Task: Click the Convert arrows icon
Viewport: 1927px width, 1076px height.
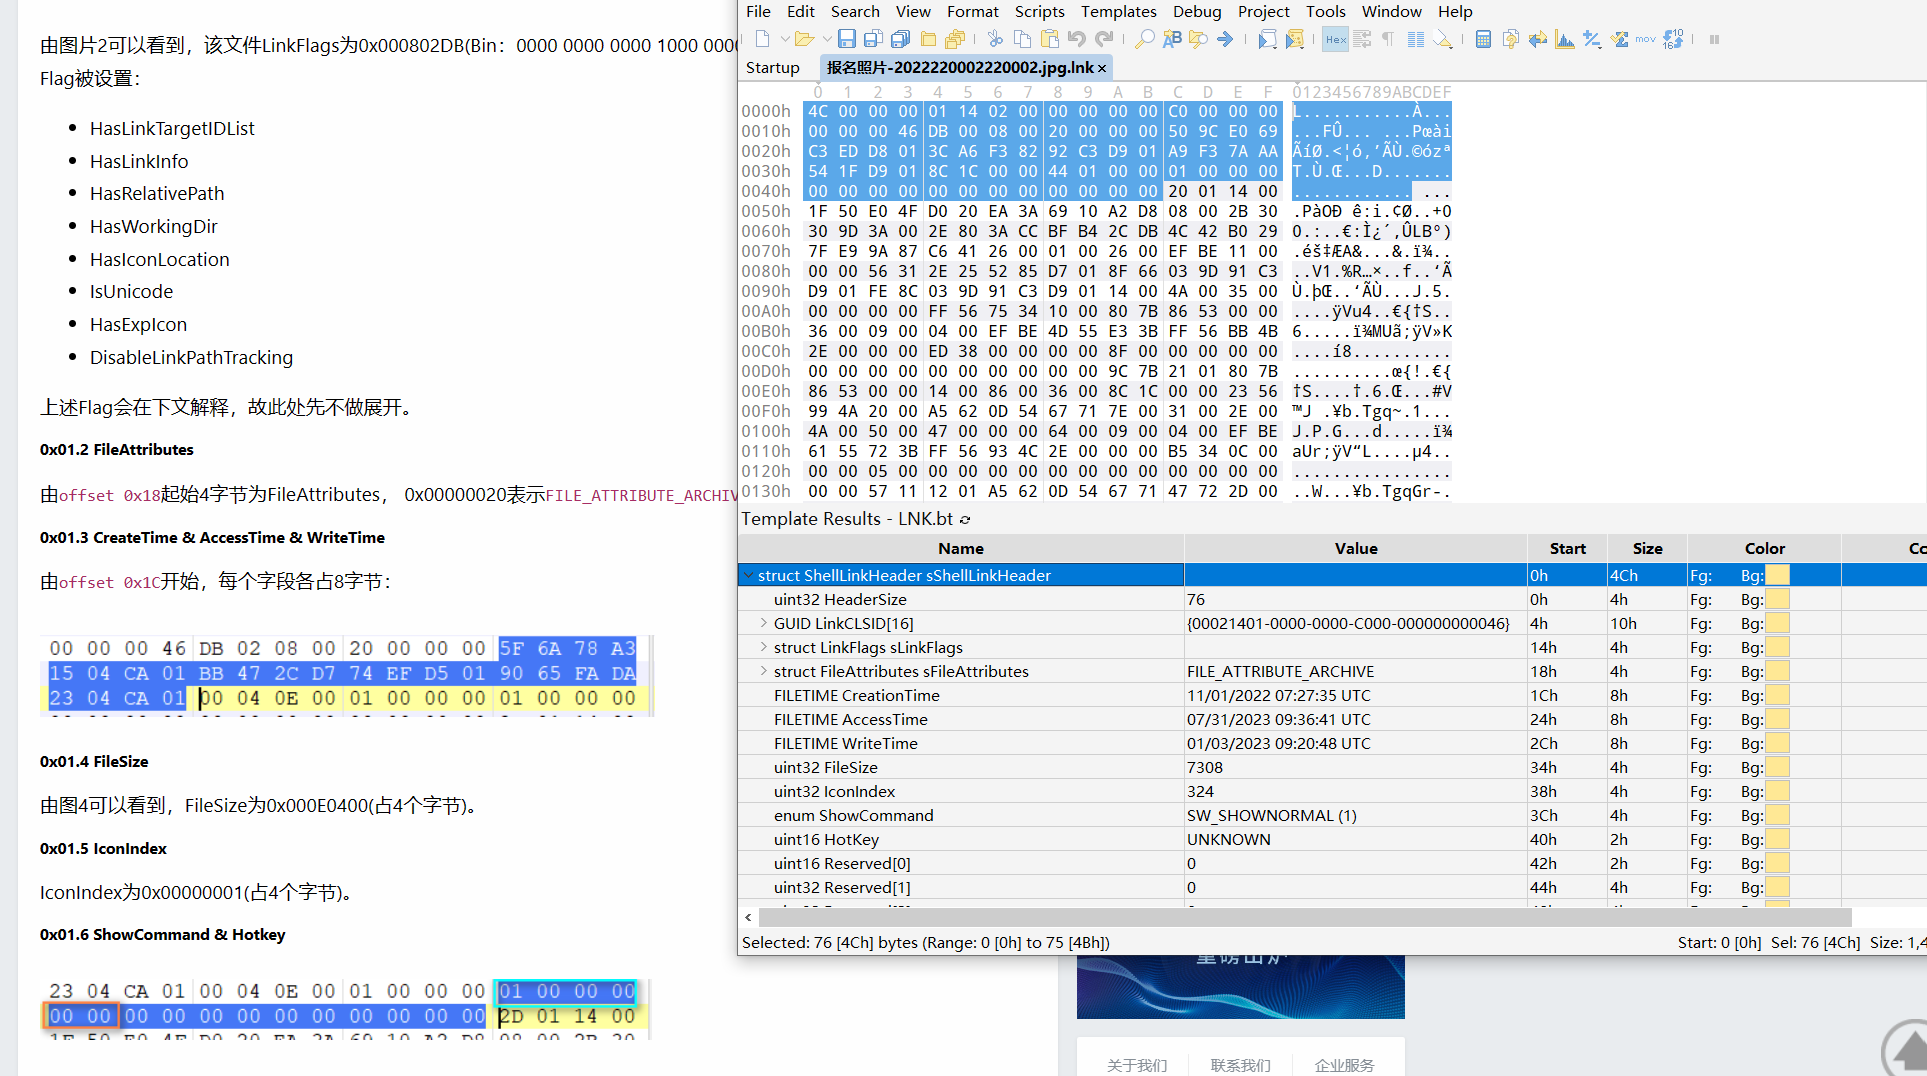Action: (1537, 39)
